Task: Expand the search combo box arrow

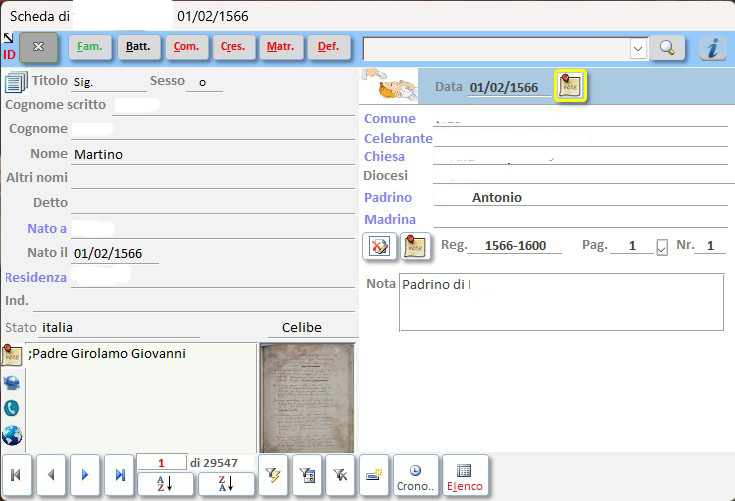Action: [x=638, y=48]
